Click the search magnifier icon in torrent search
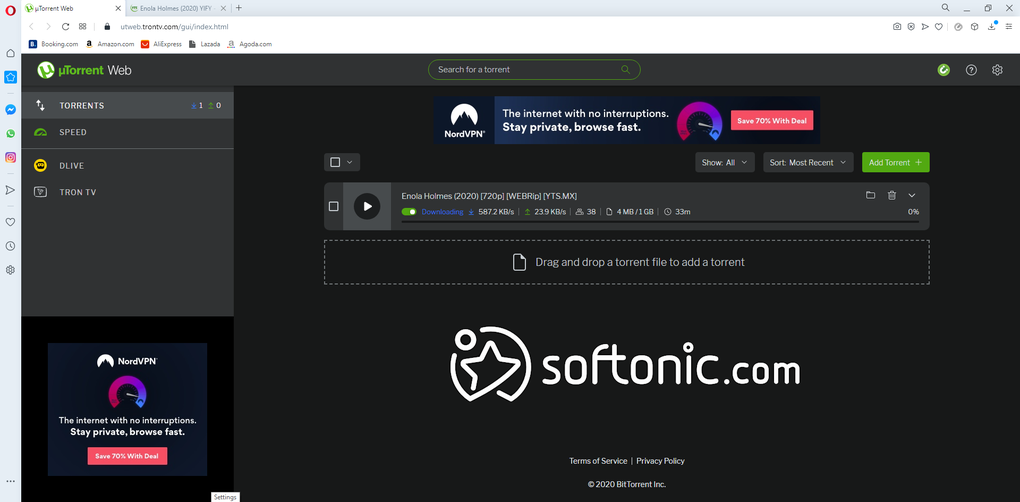The width and height of the screenshot is (1020, 502). click(625, 70)
